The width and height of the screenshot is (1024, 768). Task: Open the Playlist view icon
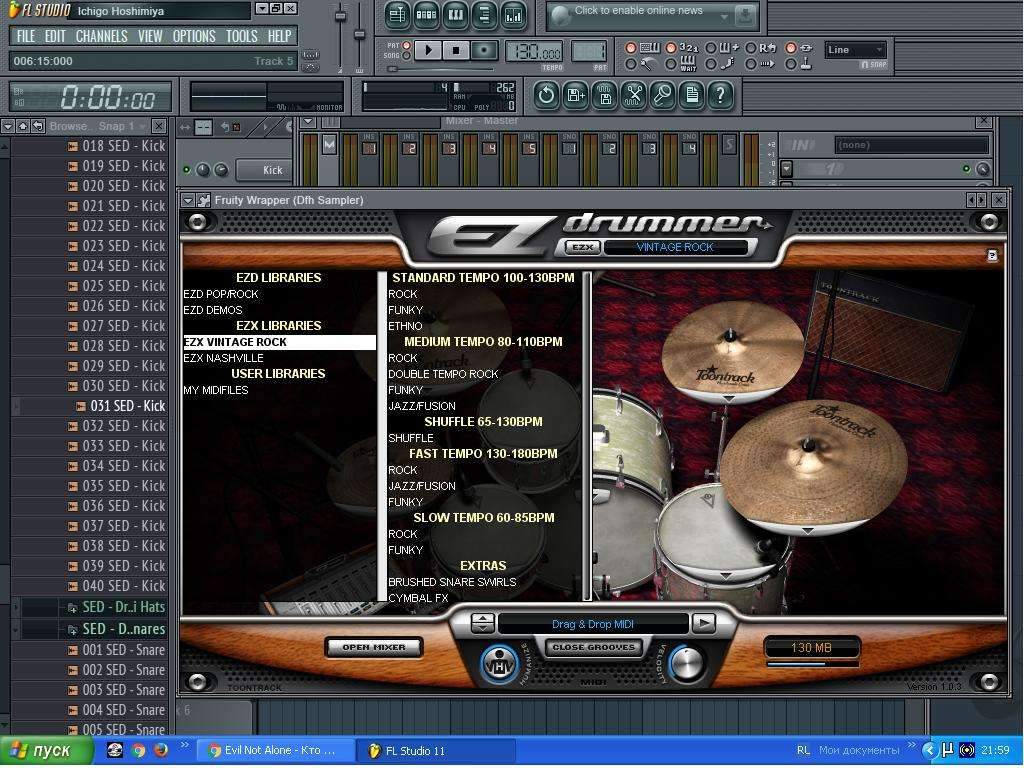coord(398,15)
